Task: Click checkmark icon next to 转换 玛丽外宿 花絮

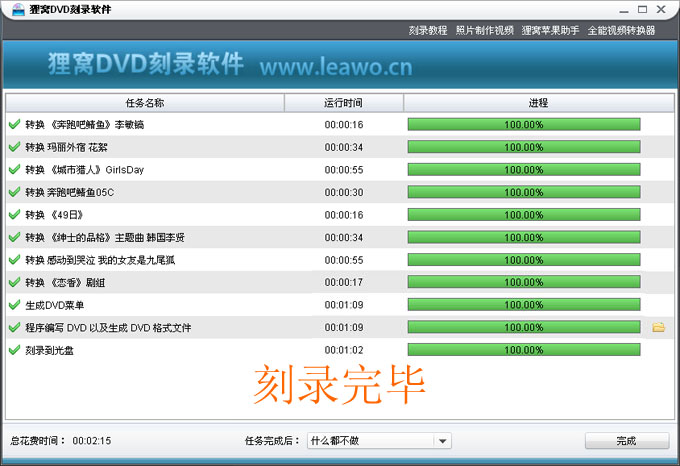Action: pos(14,147)
